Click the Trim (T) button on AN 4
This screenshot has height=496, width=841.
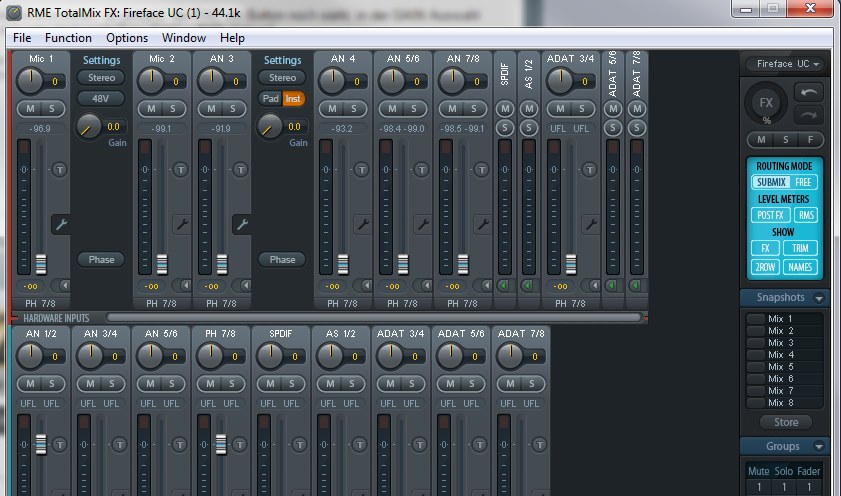coord(362,170)
